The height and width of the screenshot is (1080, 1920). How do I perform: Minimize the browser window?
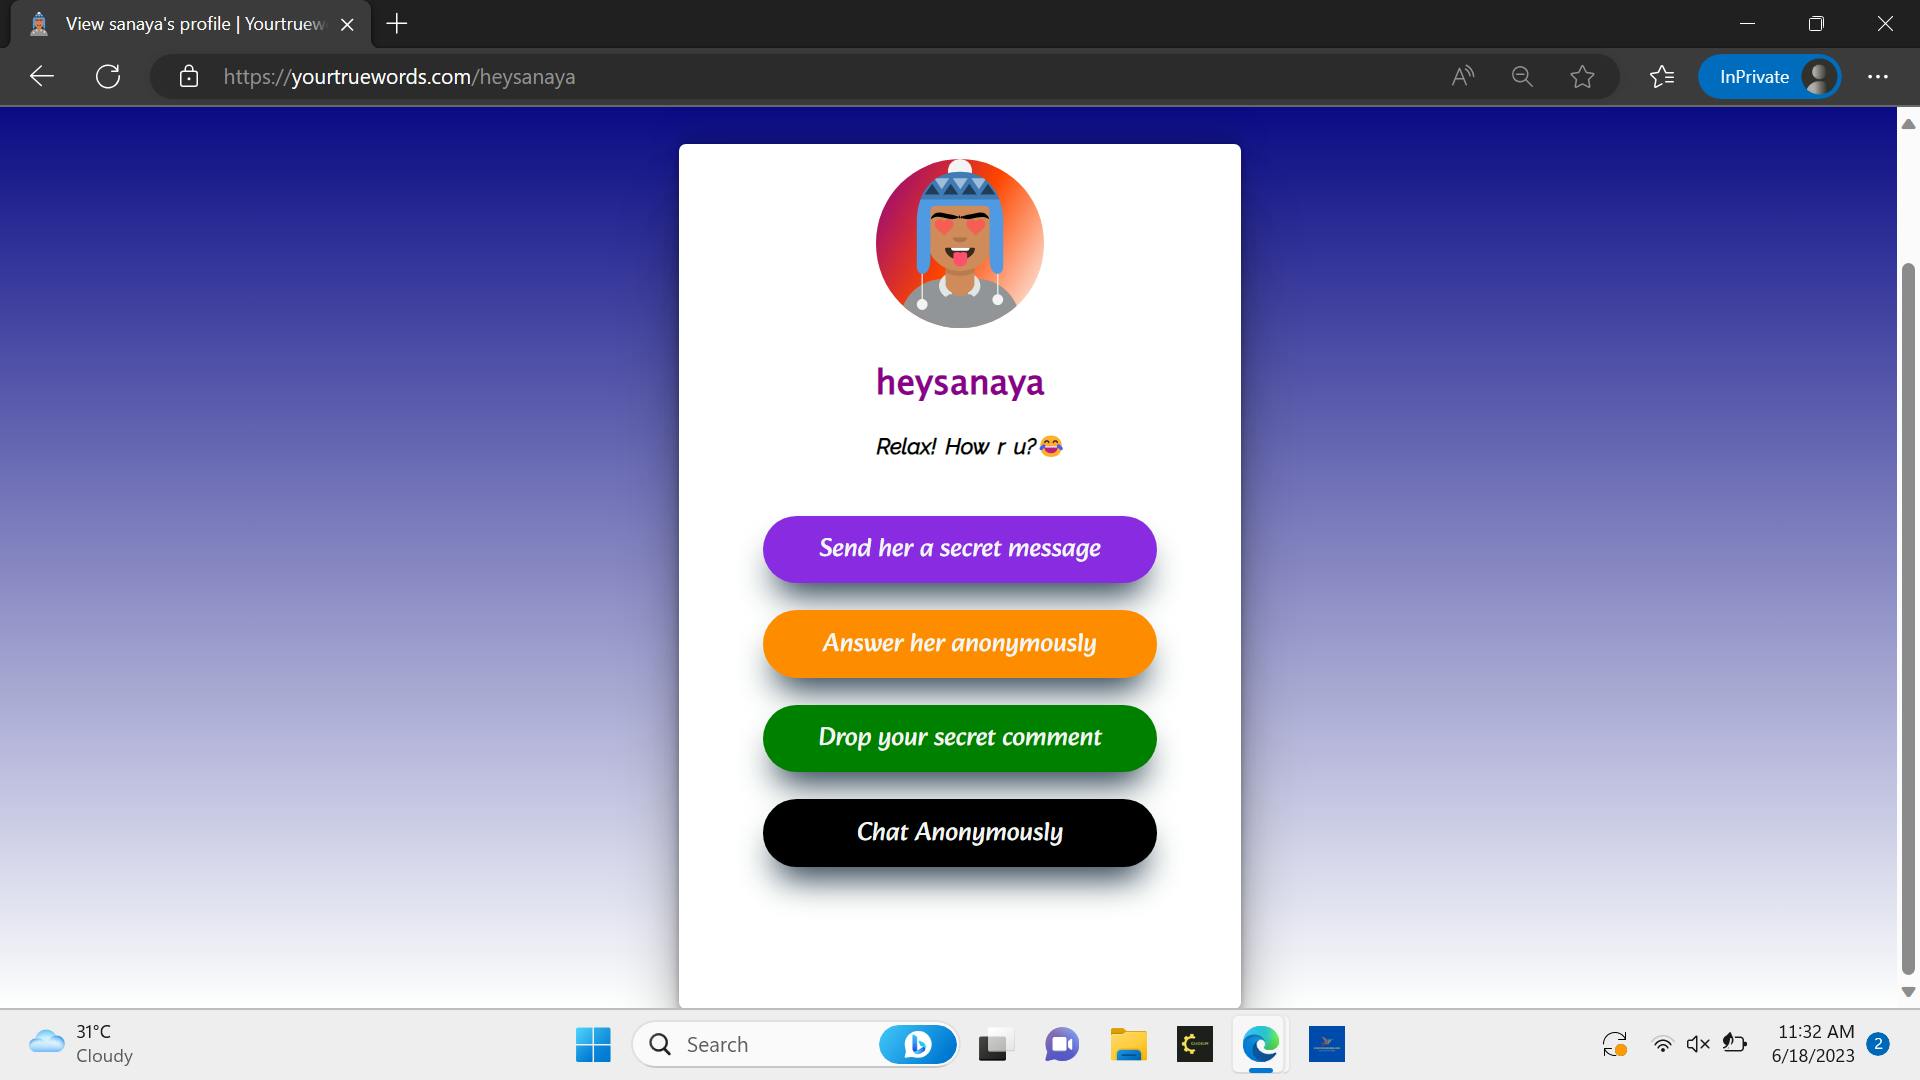[1747, 23]
